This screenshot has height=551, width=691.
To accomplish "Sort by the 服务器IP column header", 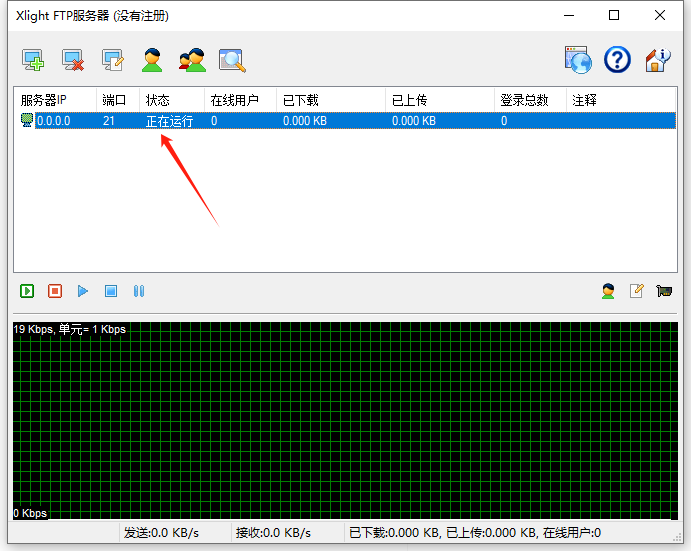I will click(56, 100).
